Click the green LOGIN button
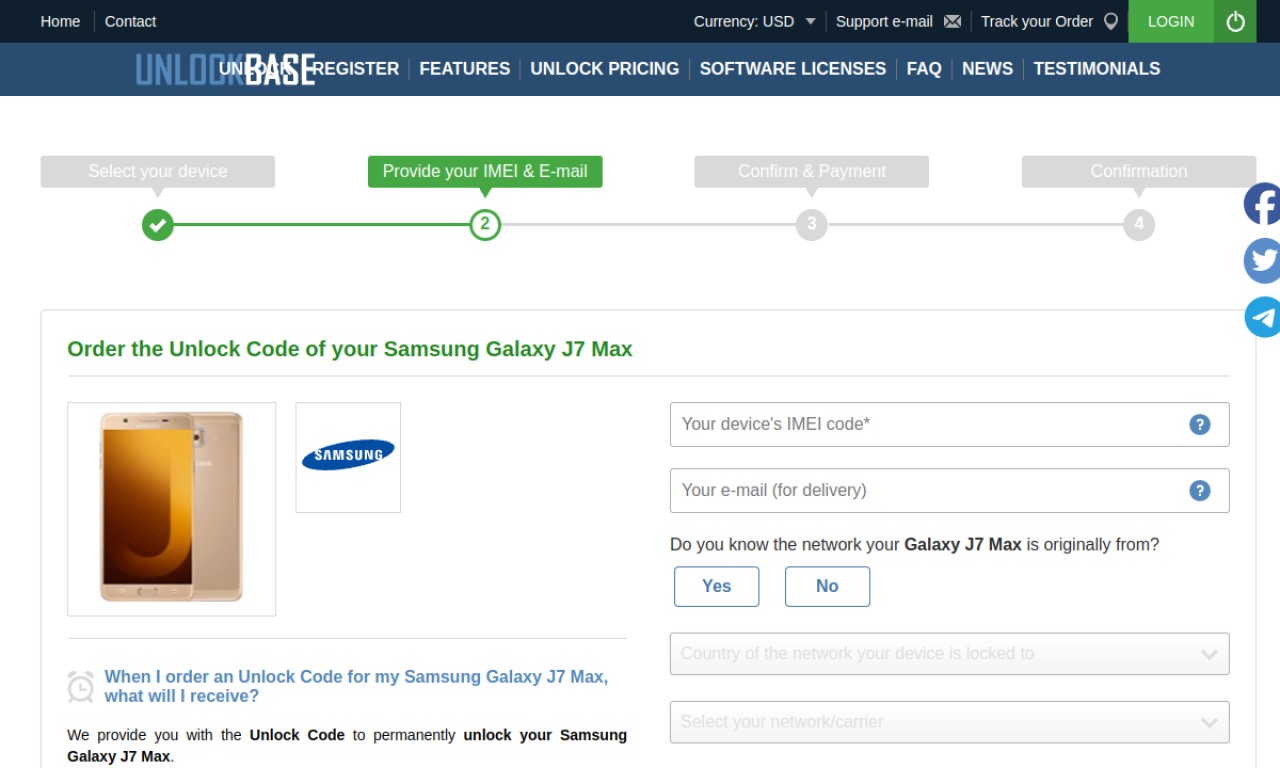This screenshot has width=1280, height=768. [x=1171, y=21]
